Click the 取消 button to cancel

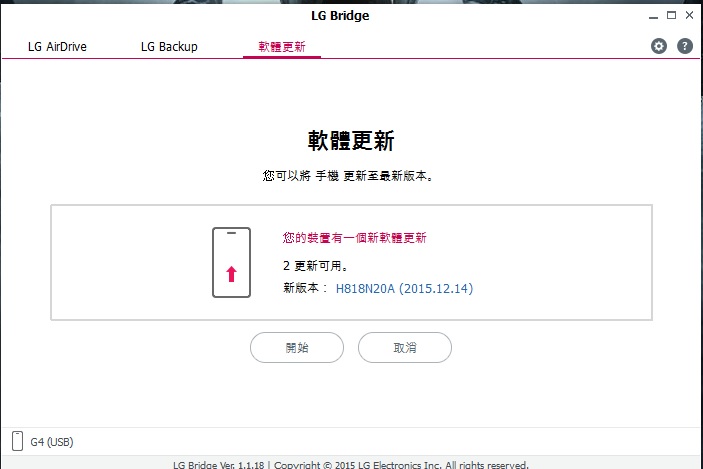point(405,347)
